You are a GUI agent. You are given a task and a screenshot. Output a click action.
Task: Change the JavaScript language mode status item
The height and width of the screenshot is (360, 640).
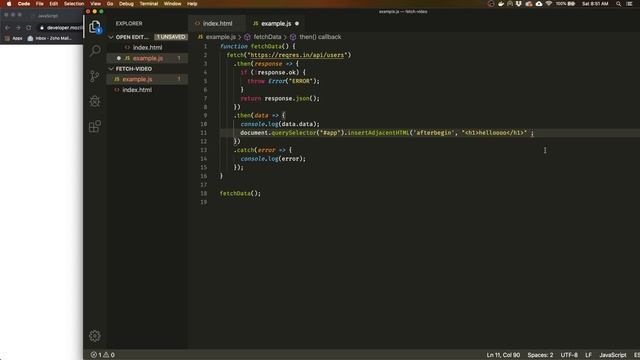click(x=612, y=355)
